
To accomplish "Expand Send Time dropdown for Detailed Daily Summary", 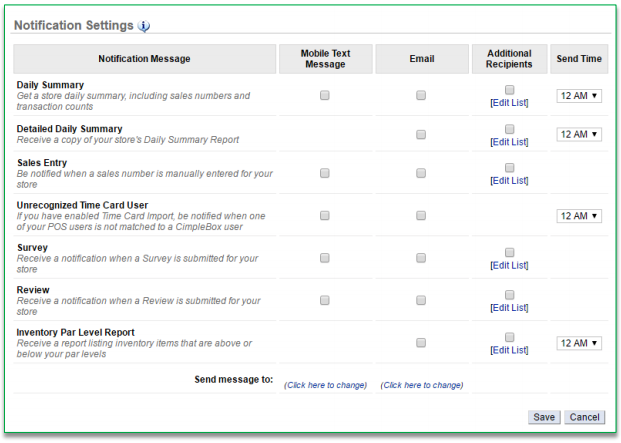I will [x=579, y=134].
